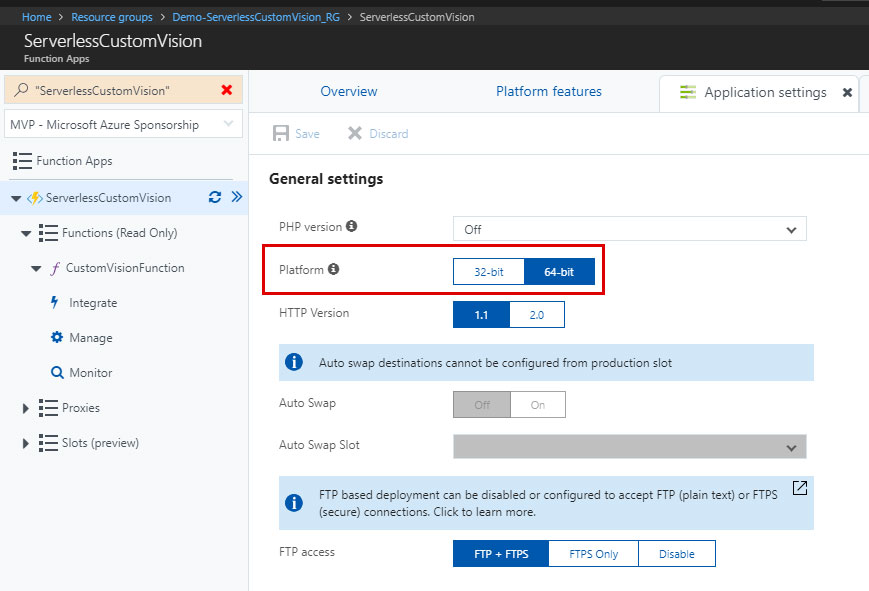This screenshot has height=591, width=869.
Task: Show PHP version info tooltip icon
Action: (351, 226)
